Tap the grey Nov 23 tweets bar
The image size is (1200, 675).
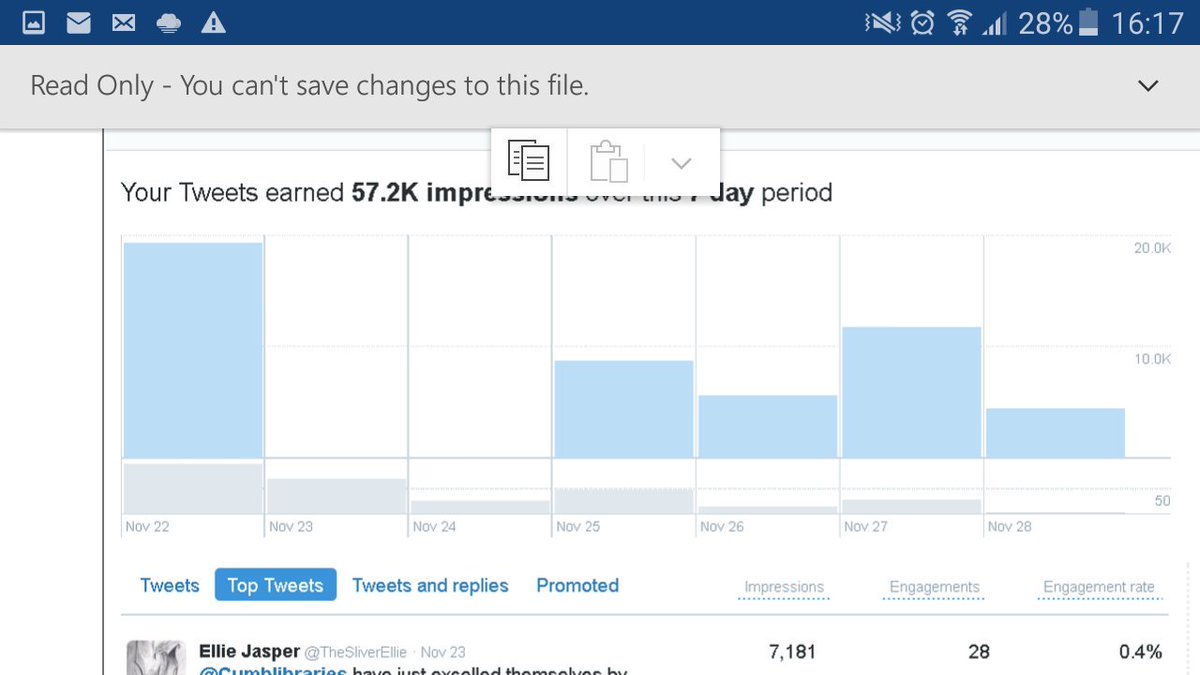pos(336,496)
